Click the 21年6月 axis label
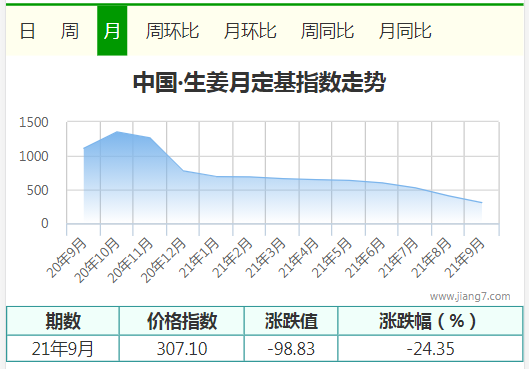 [365, 258]
